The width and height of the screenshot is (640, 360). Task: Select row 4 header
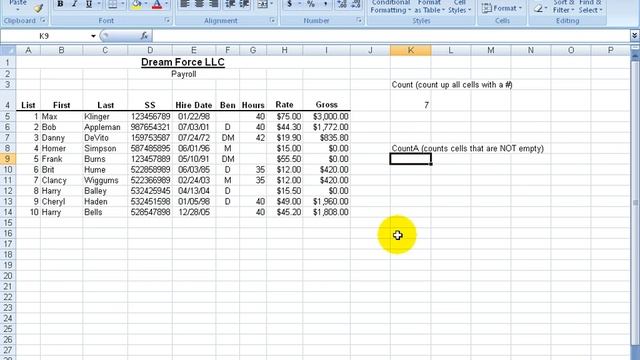8,100
